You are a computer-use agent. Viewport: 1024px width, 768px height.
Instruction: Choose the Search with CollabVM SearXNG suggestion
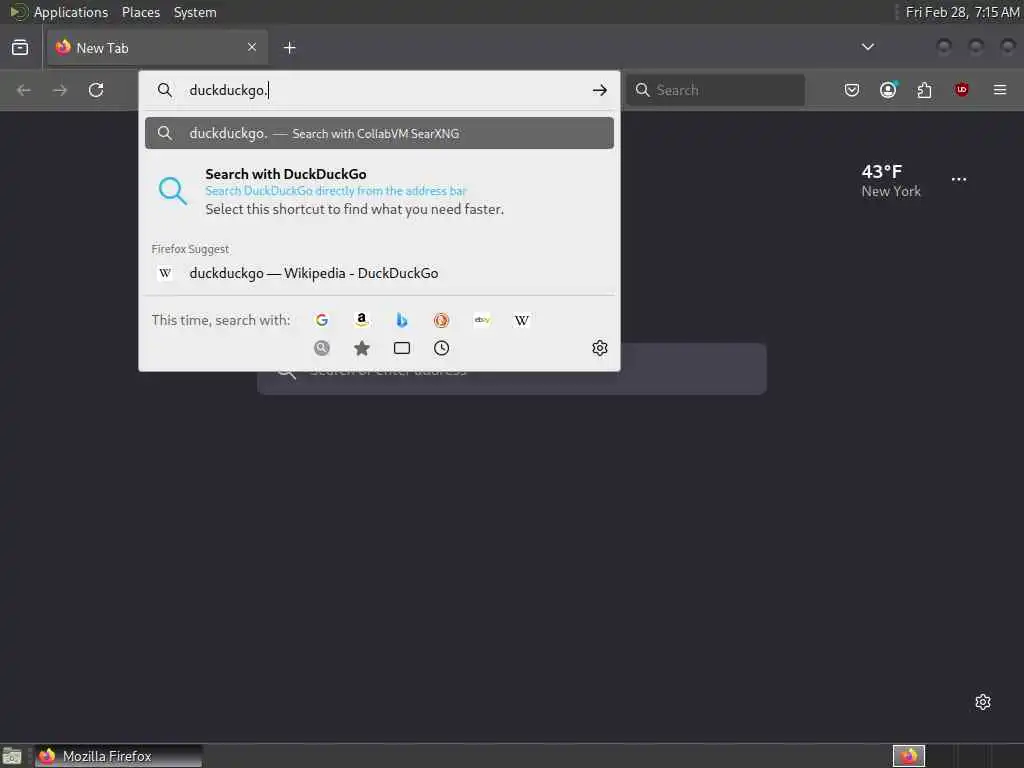[379, 133]
